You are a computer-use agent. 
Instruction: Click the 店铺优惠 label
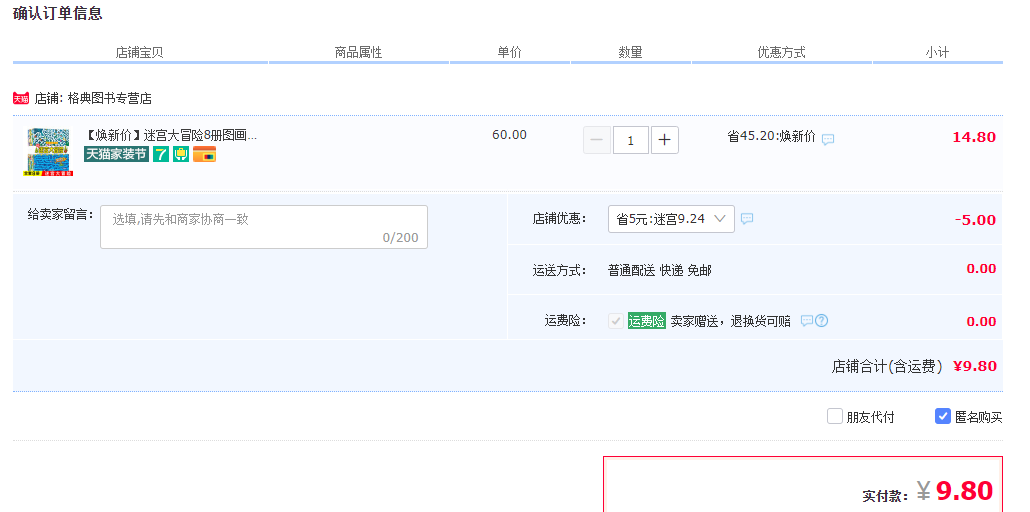point(559,219)
